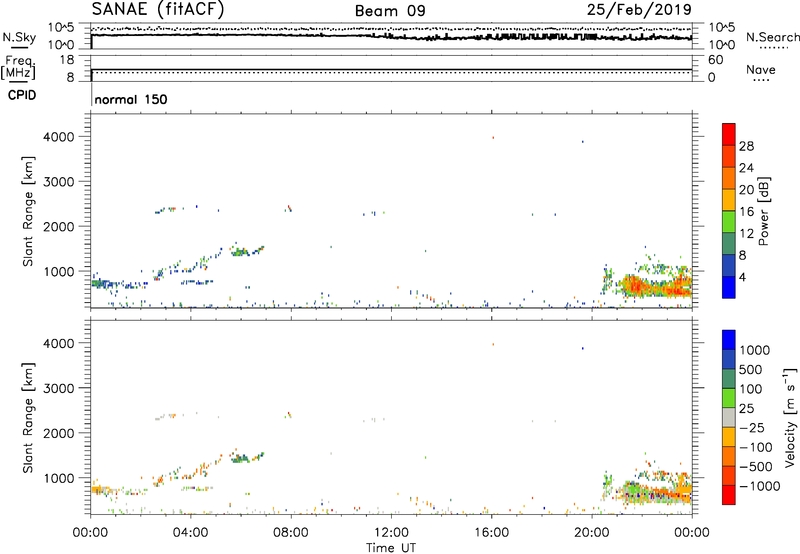This screenshot has width=800, height=554.
Task: Click the 3000 tick in power panel
Action: 59,182
